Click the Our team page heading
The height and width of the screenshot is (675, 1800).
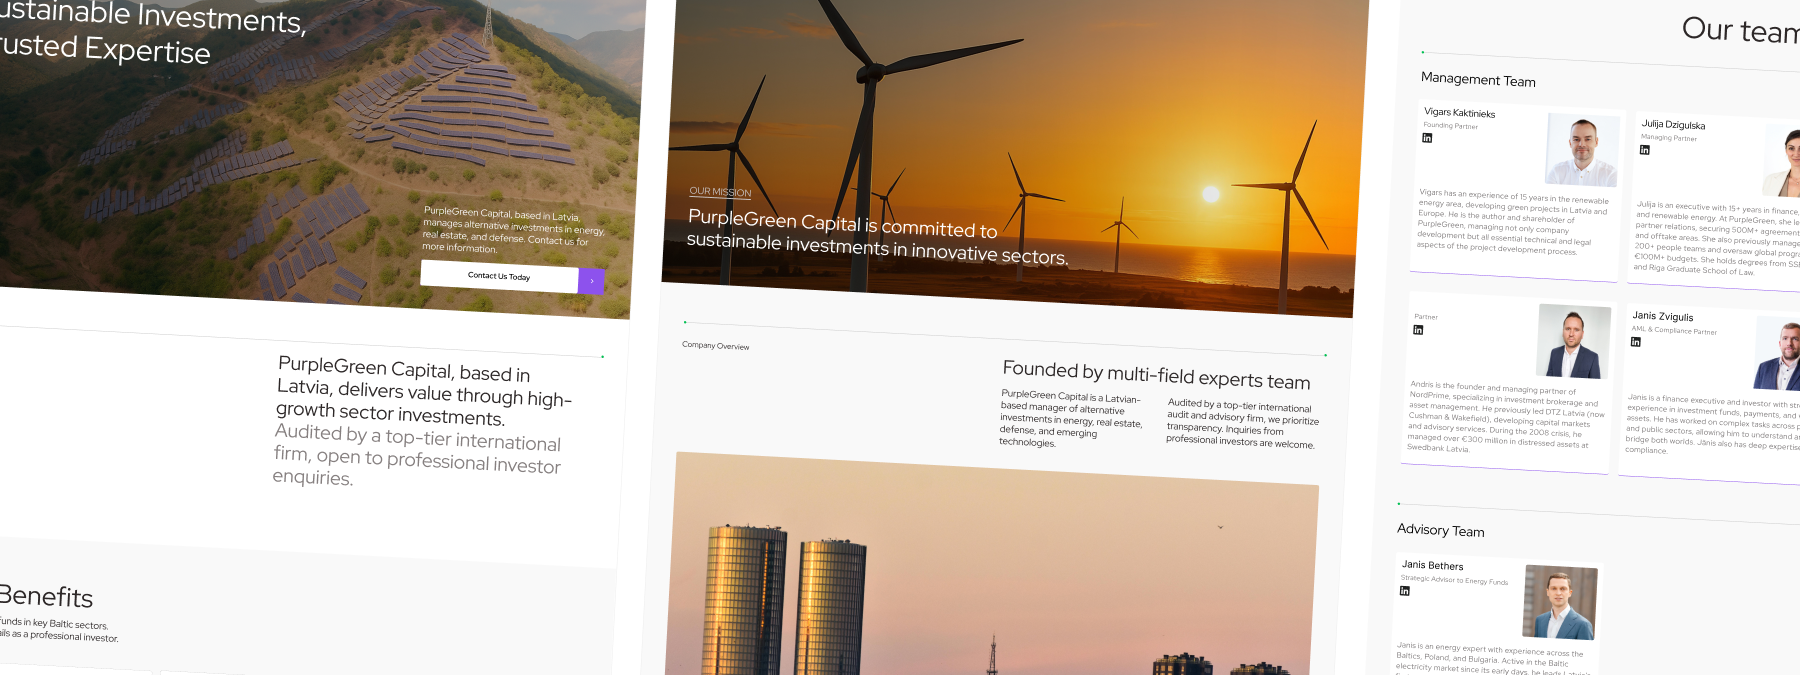coord(1740,30)
